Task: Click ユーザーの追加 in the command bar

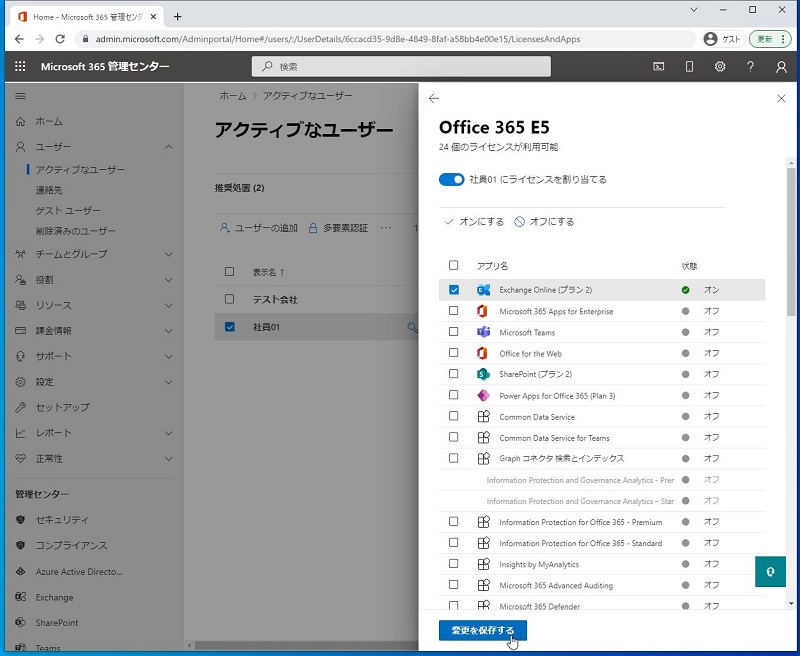Action: point(259,228)
